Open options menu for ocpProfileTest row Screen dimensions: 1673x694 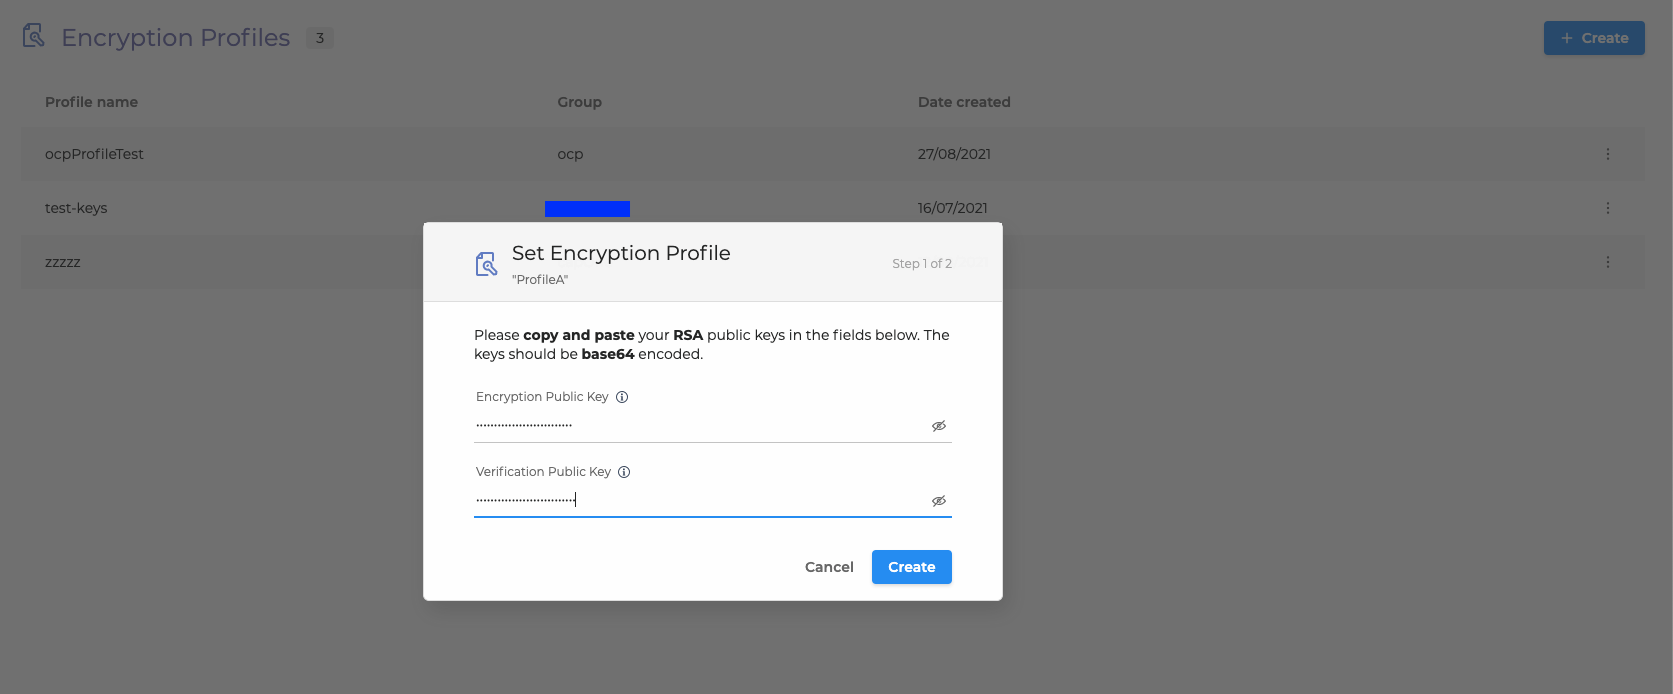[x=1608, y=154]
